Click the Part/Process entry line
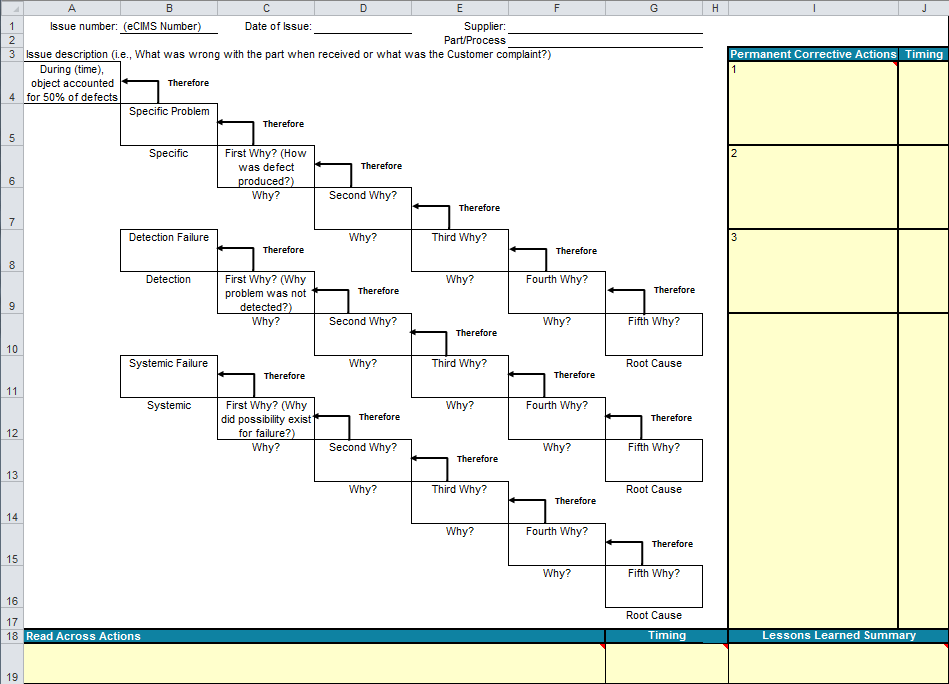This screenshot has width=949, height=684. [607, 41]
